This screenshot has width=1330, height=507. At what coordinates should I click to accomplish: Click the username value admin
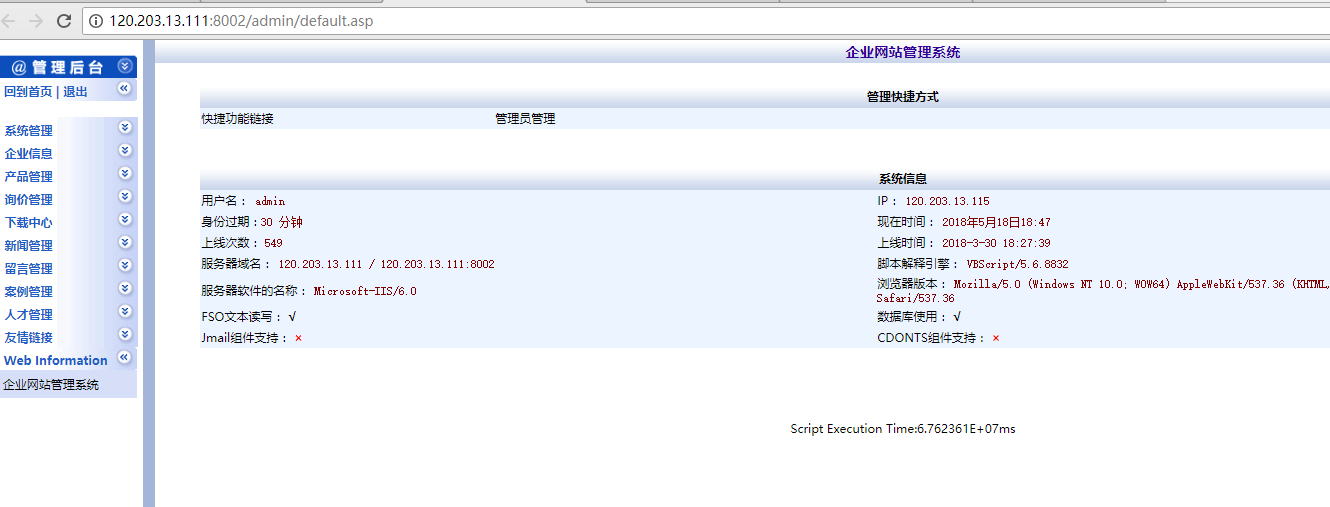270,201
